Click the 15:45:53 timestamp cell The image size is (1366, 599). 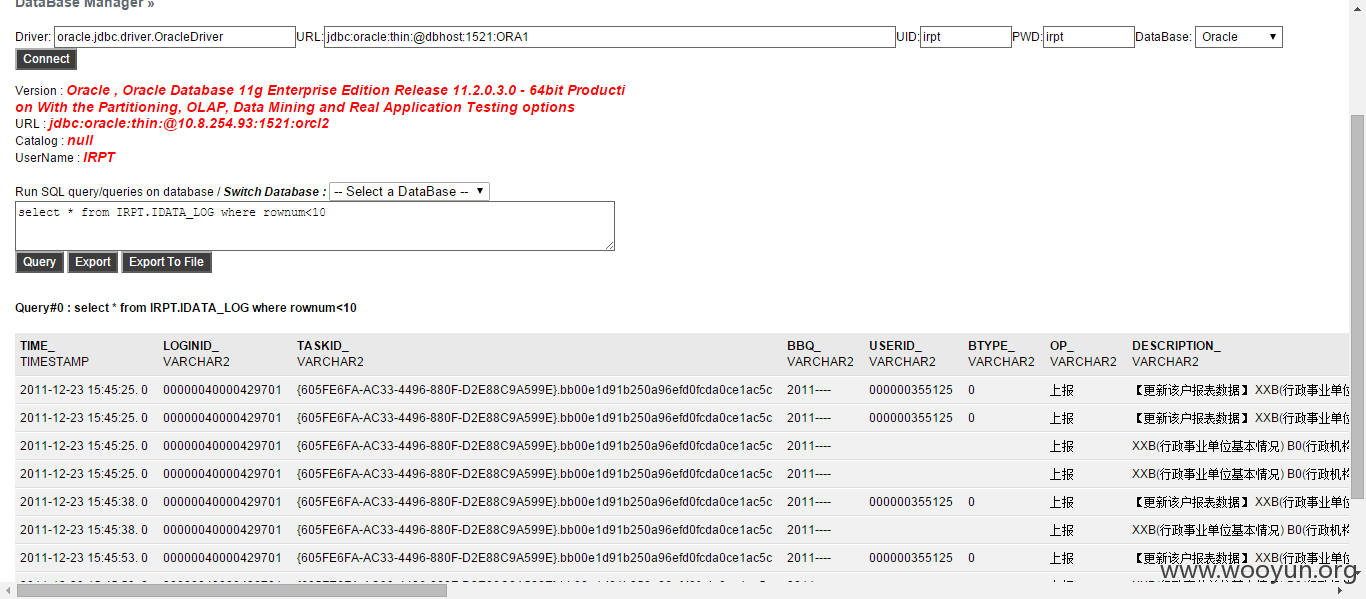click(x=84, y=558)
